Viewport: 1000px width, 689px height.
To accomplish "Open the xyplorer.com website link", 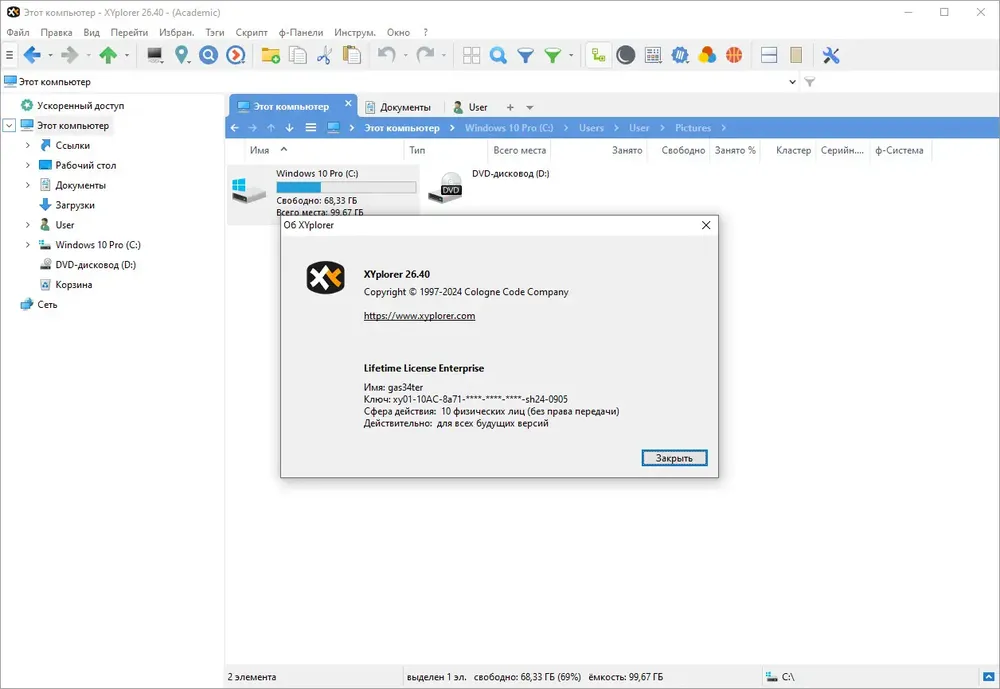I will [419, 316].
